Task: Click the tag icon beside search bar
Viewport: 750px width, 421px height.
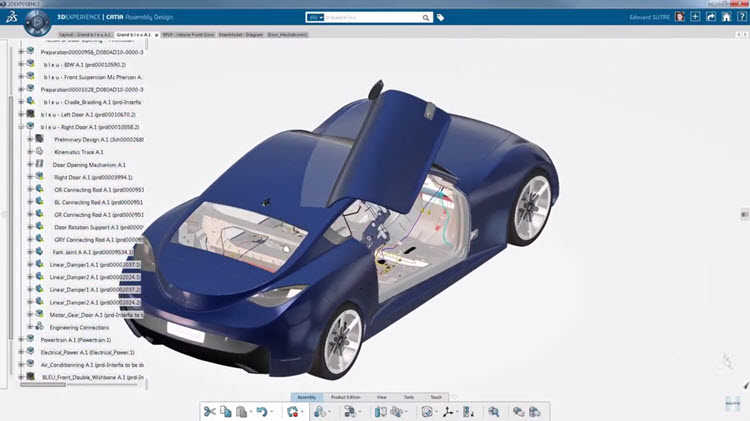Action: pos(440,17)
